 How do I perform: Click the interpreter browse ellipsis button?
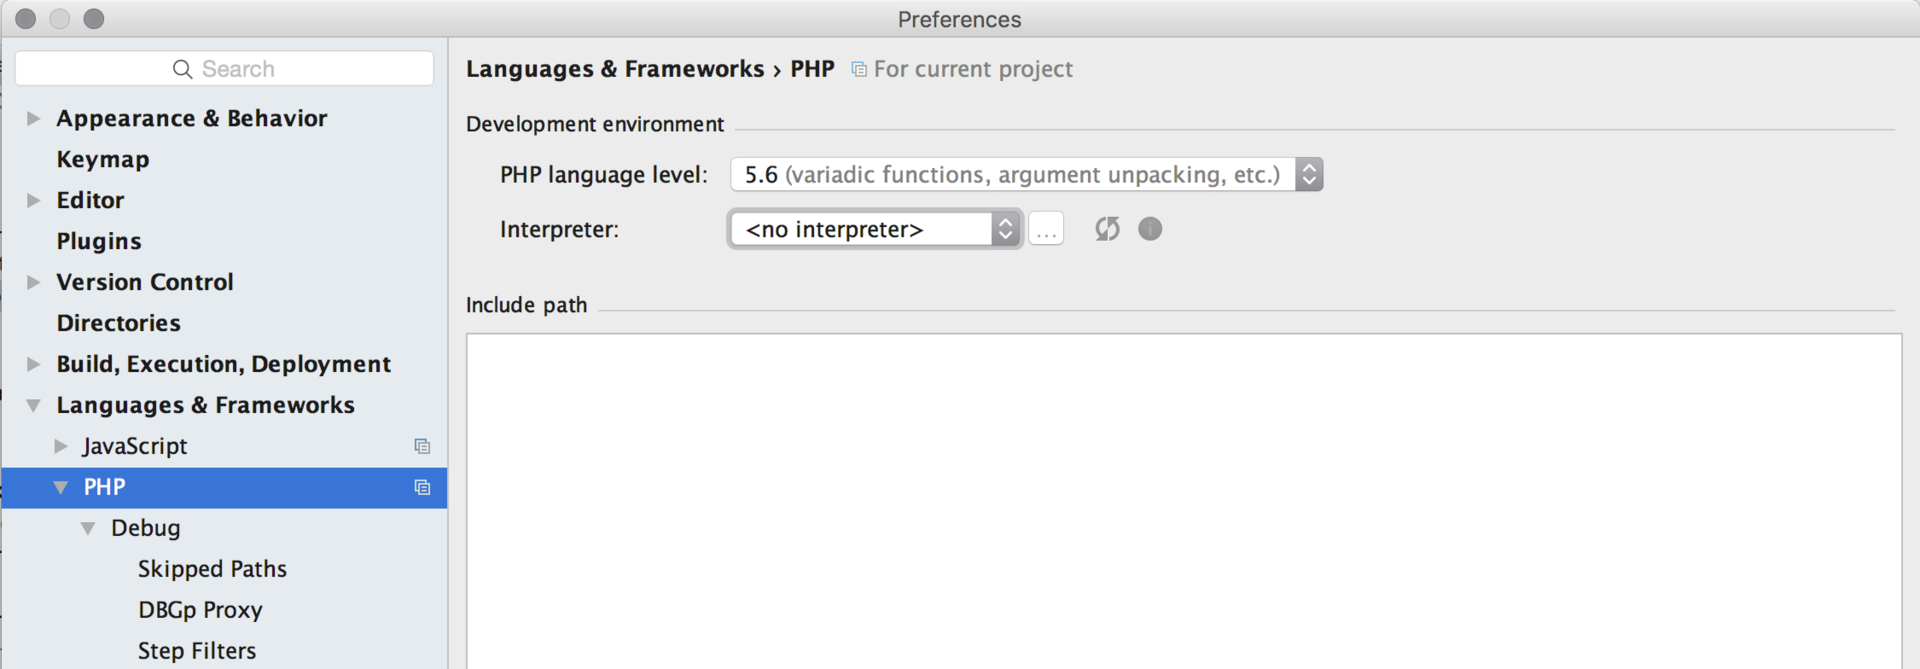coord(1046,229)
